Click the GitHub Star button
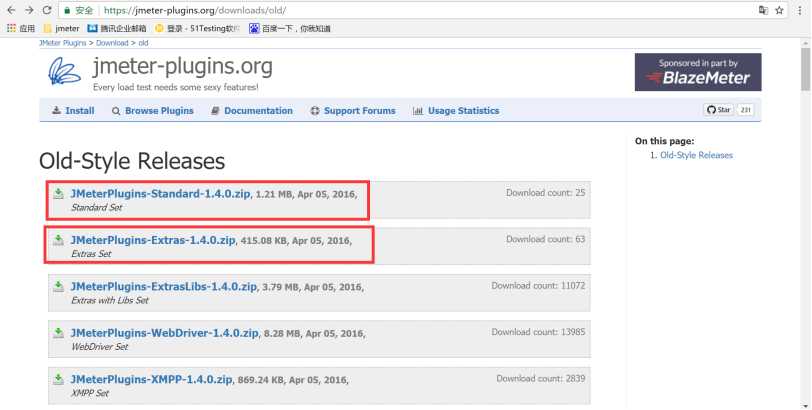The image size is (812, 410). coord(718,110)
